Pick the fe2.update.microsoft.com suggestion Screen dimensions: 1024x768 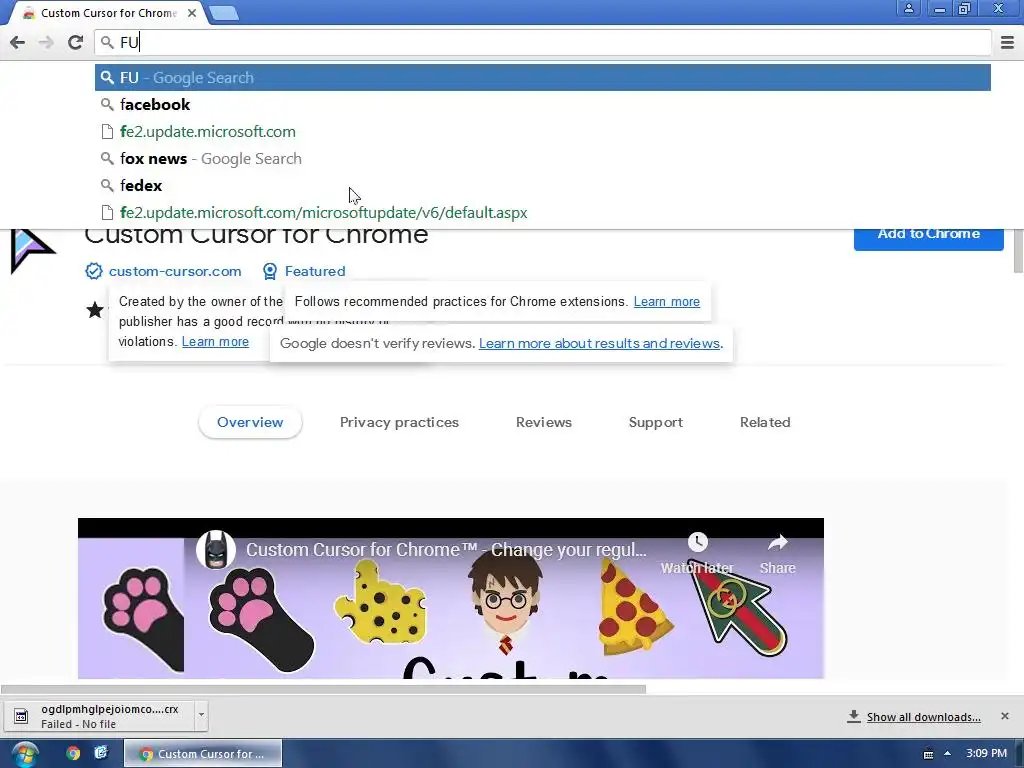point(543,131)
